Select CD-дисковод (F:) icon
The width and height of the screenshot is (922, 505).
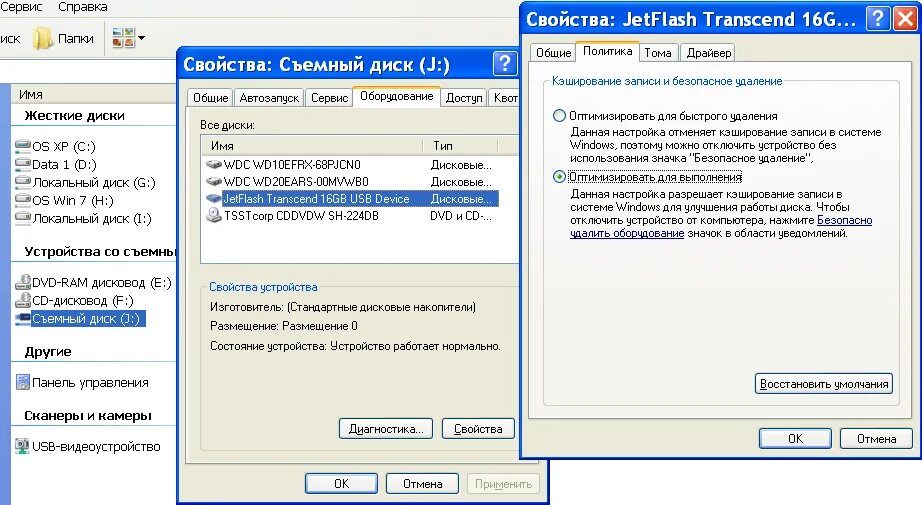(x=22, y=300)
